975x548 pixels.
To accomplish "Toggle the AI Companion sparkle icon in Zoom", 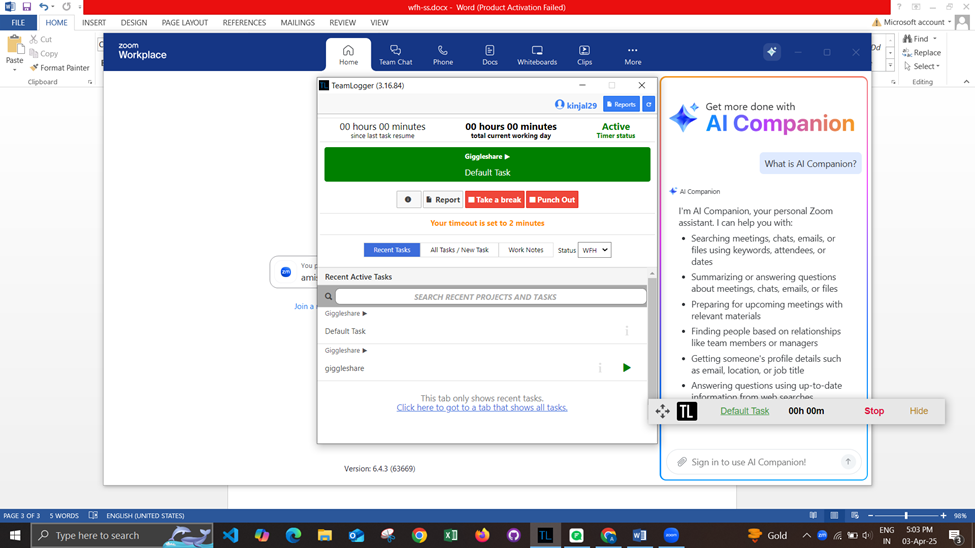I will pyautogui.click(x=772, y=52).
